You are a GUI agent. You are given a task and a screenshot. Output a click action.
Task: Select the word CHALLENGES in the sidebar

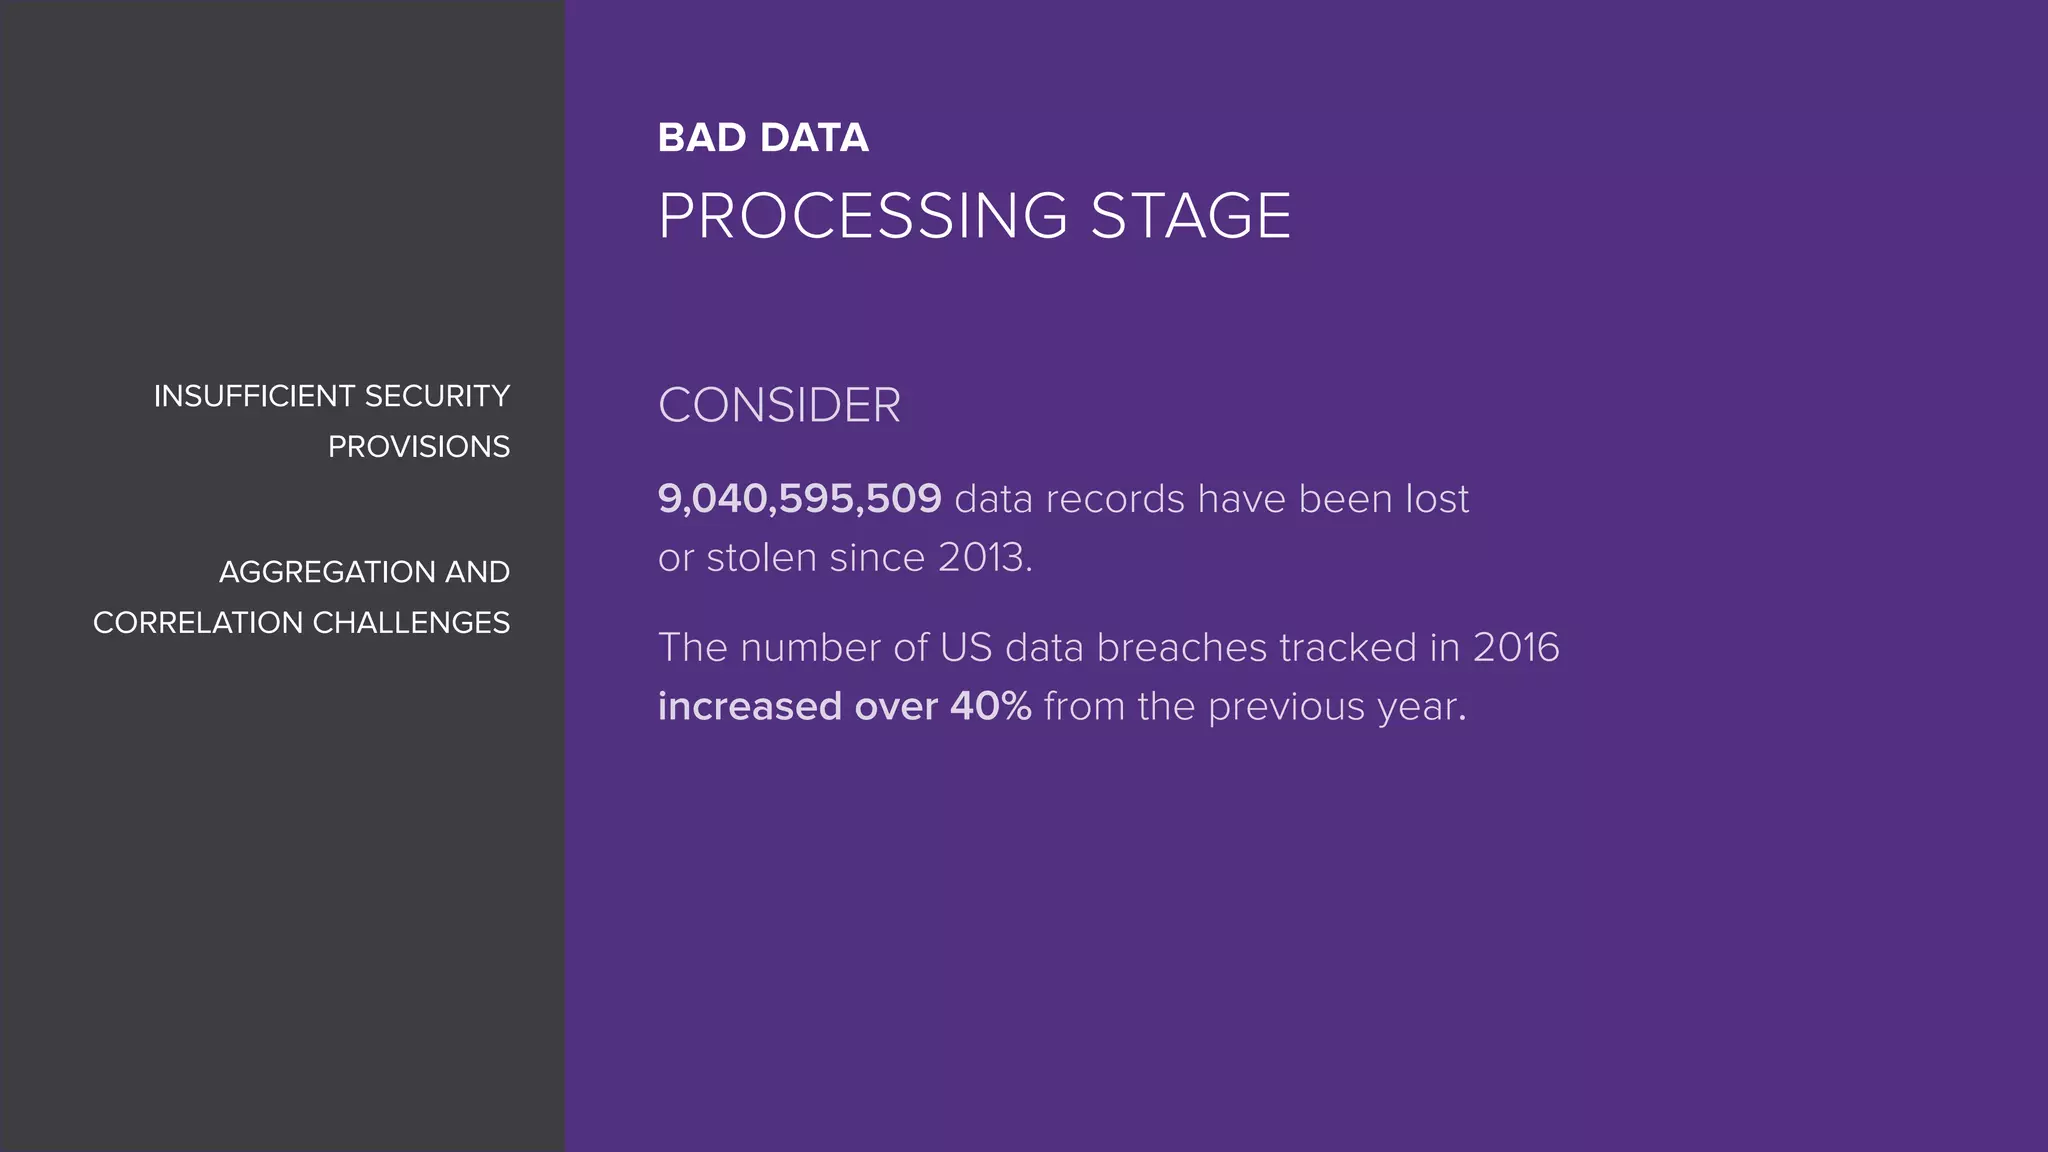point(411,623)
